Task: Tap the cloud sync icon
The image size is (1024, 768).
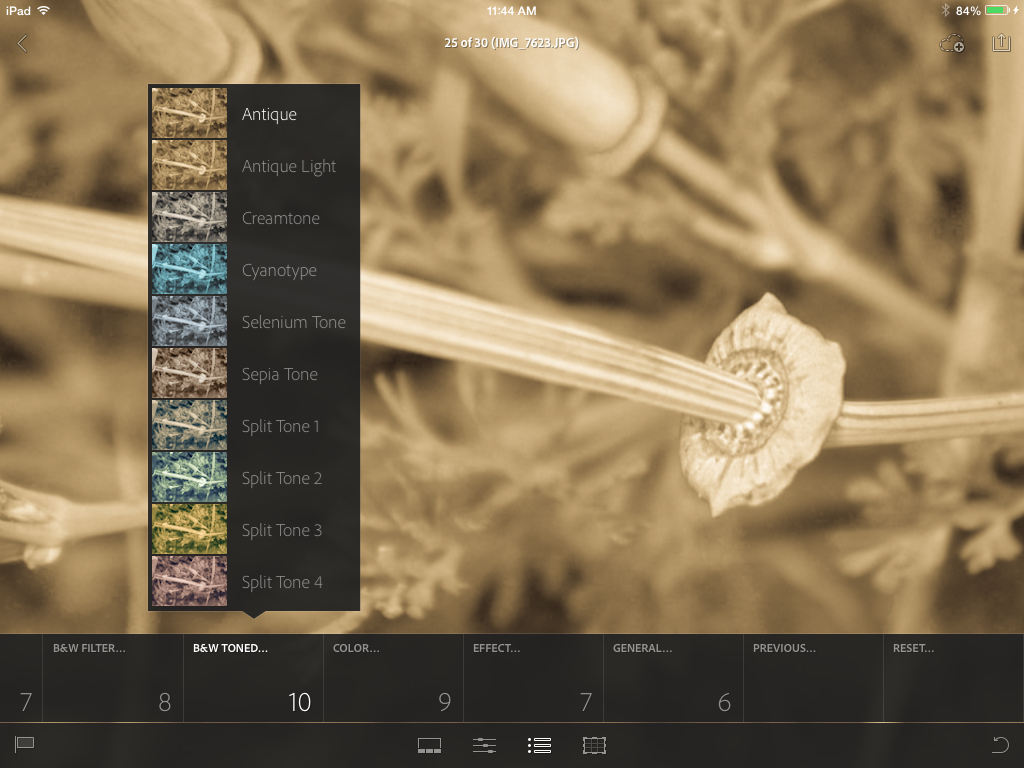Action: tap(952, 44)
